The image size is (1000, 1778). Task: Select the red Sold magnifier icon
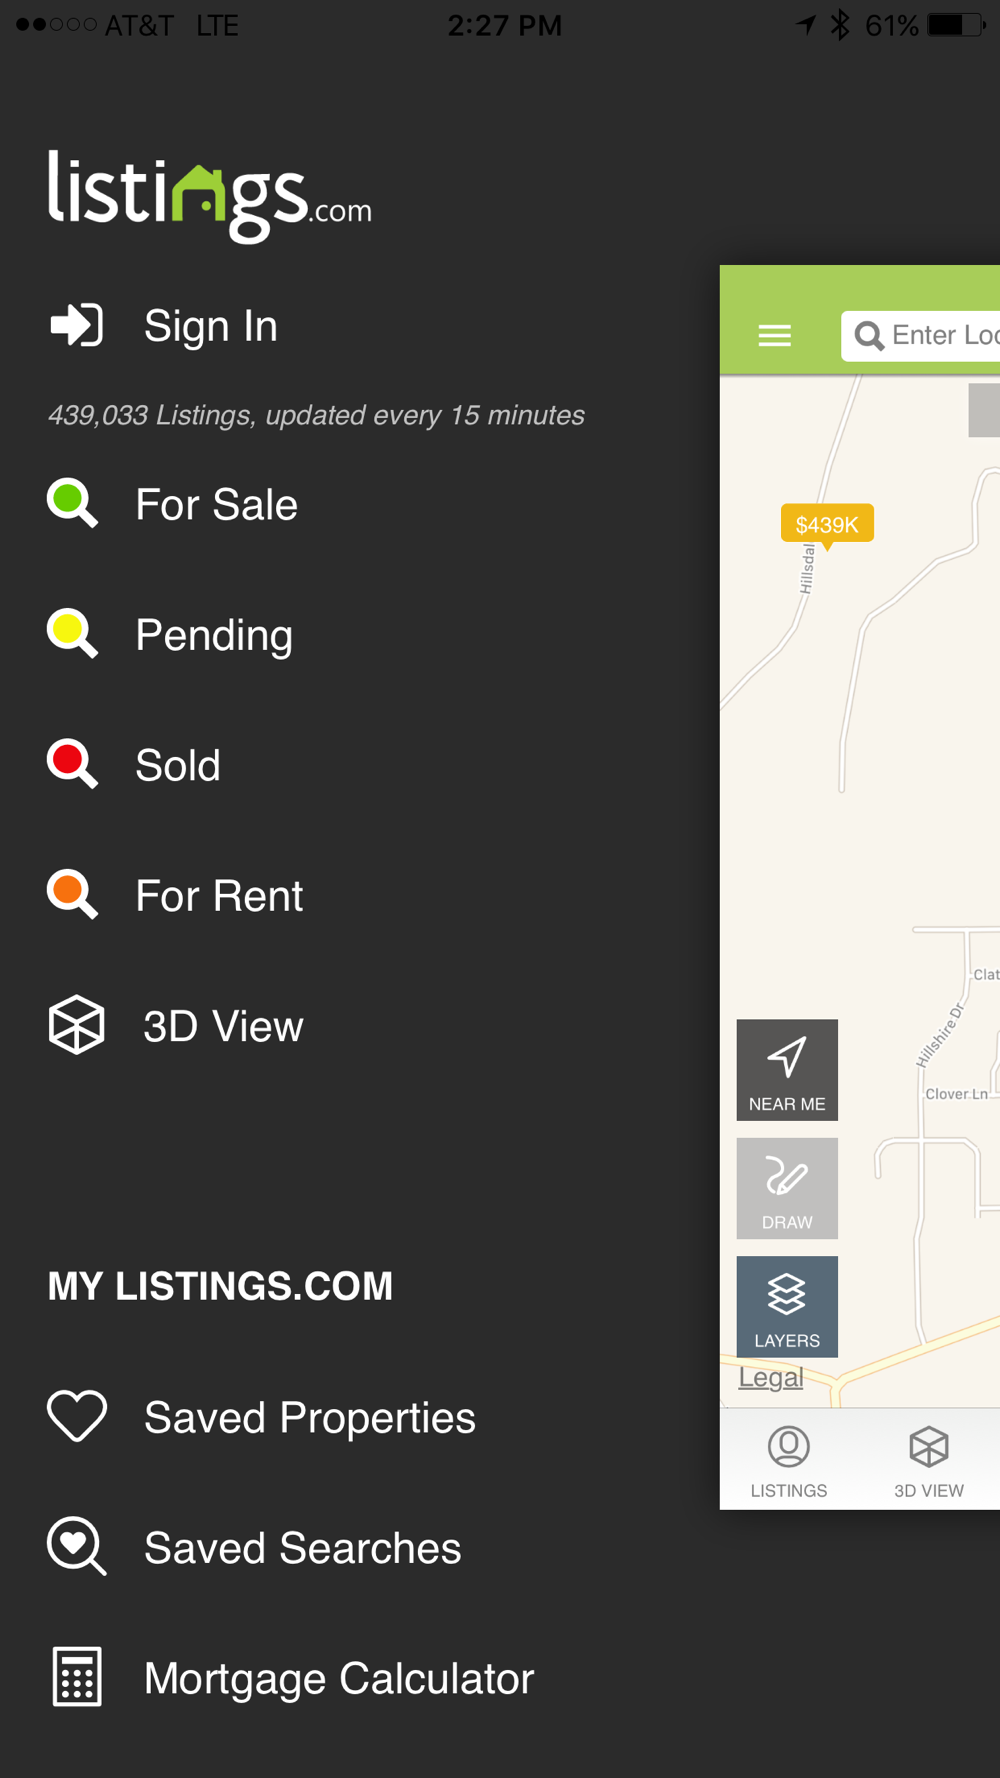coord(73,764)
